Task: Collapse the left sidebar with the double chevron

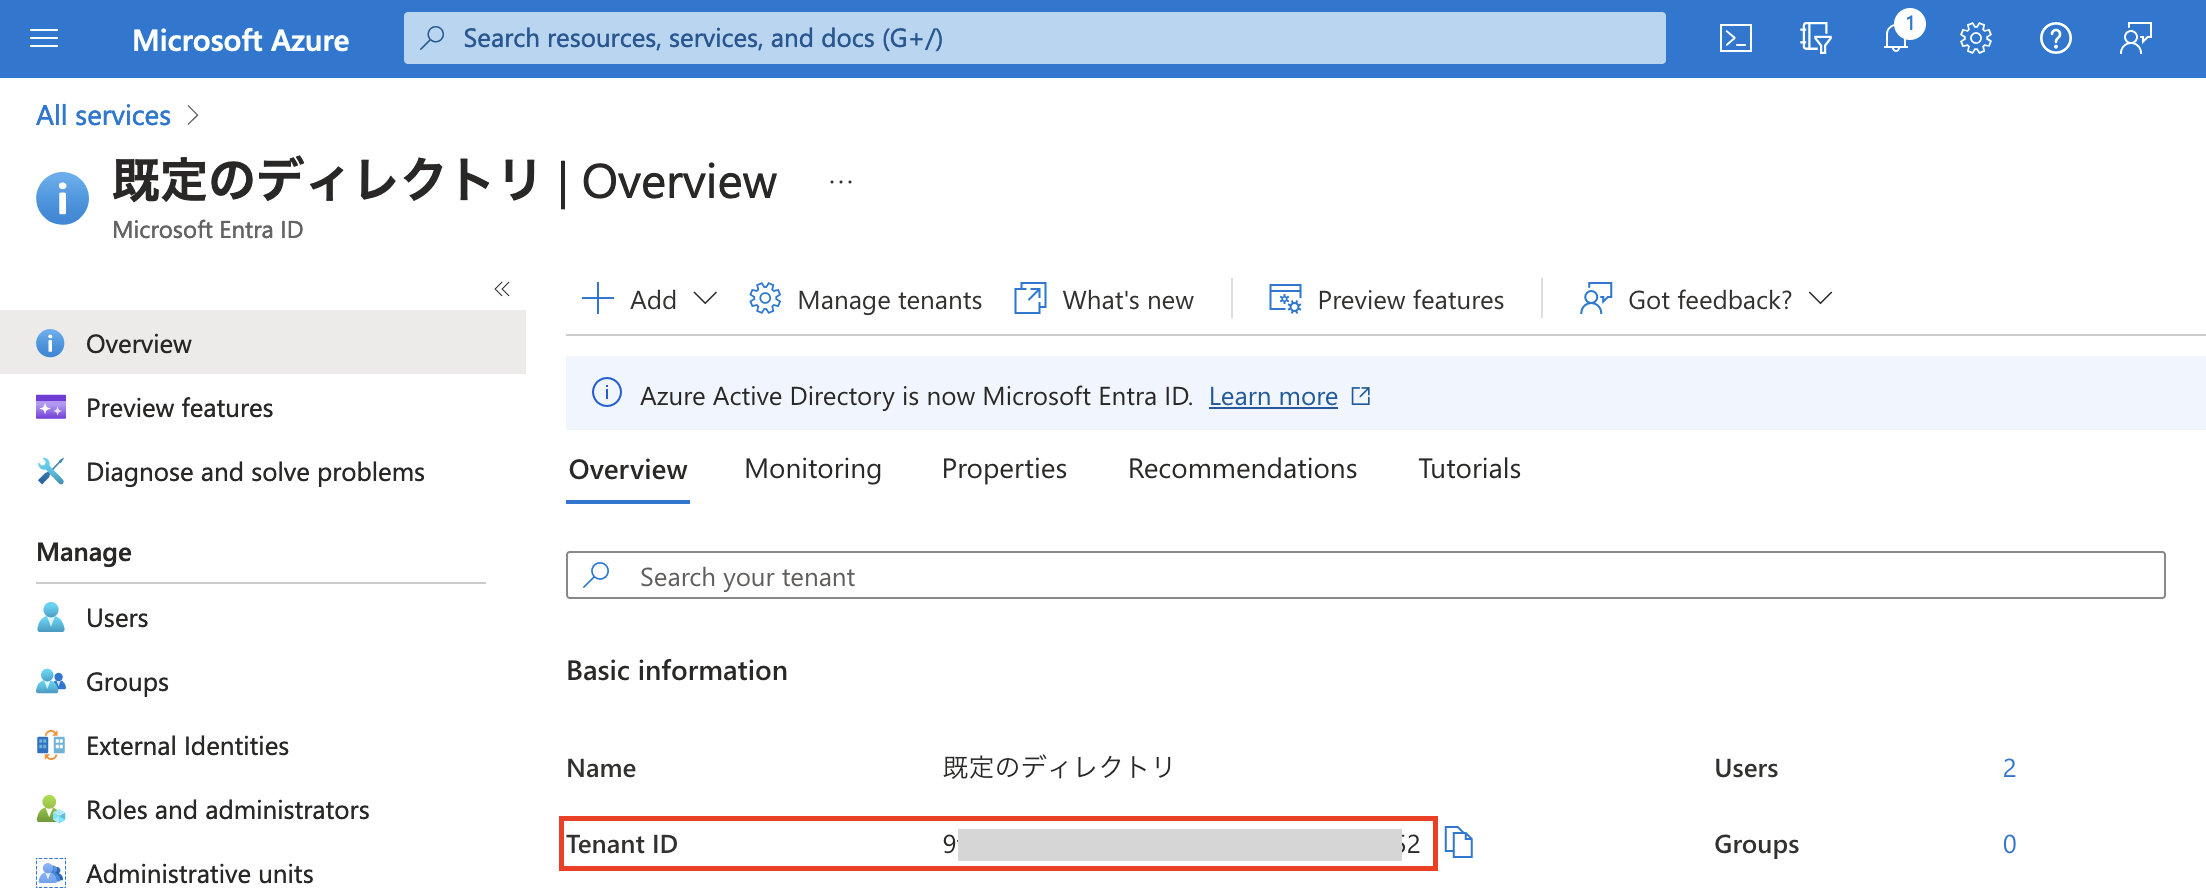Action: [502, 289]
